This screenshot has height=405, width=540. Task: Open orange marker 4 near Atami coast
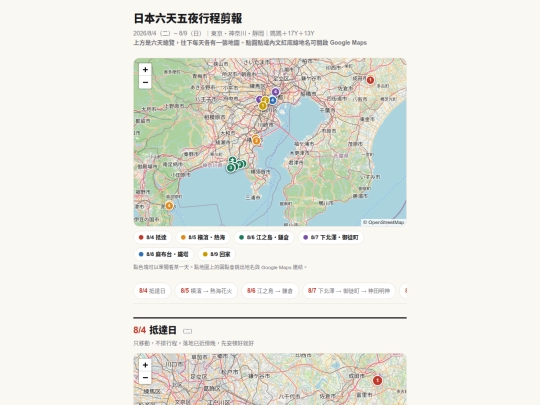click(169, 206)
